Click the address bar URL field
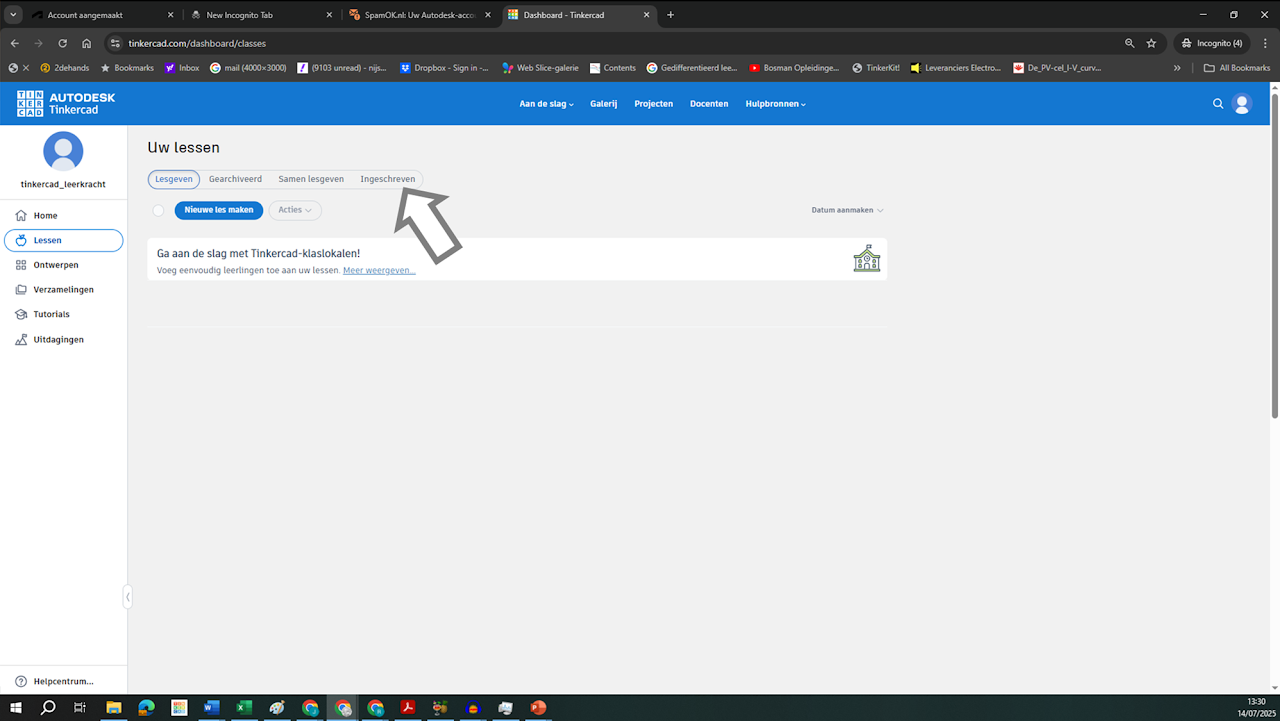The height and width of the screenshot is (721, 1280). [x=610, y=43]
